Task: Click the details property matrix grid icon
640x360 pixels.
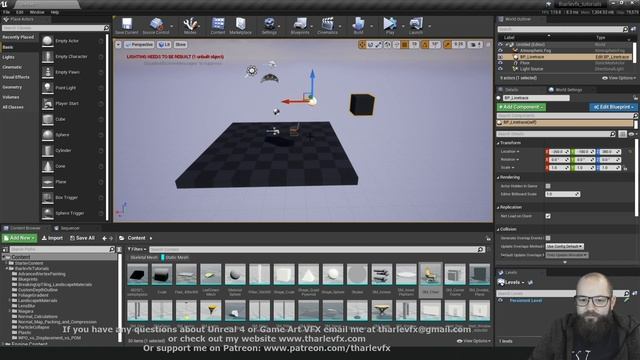Action: click(x=622, y=134)
